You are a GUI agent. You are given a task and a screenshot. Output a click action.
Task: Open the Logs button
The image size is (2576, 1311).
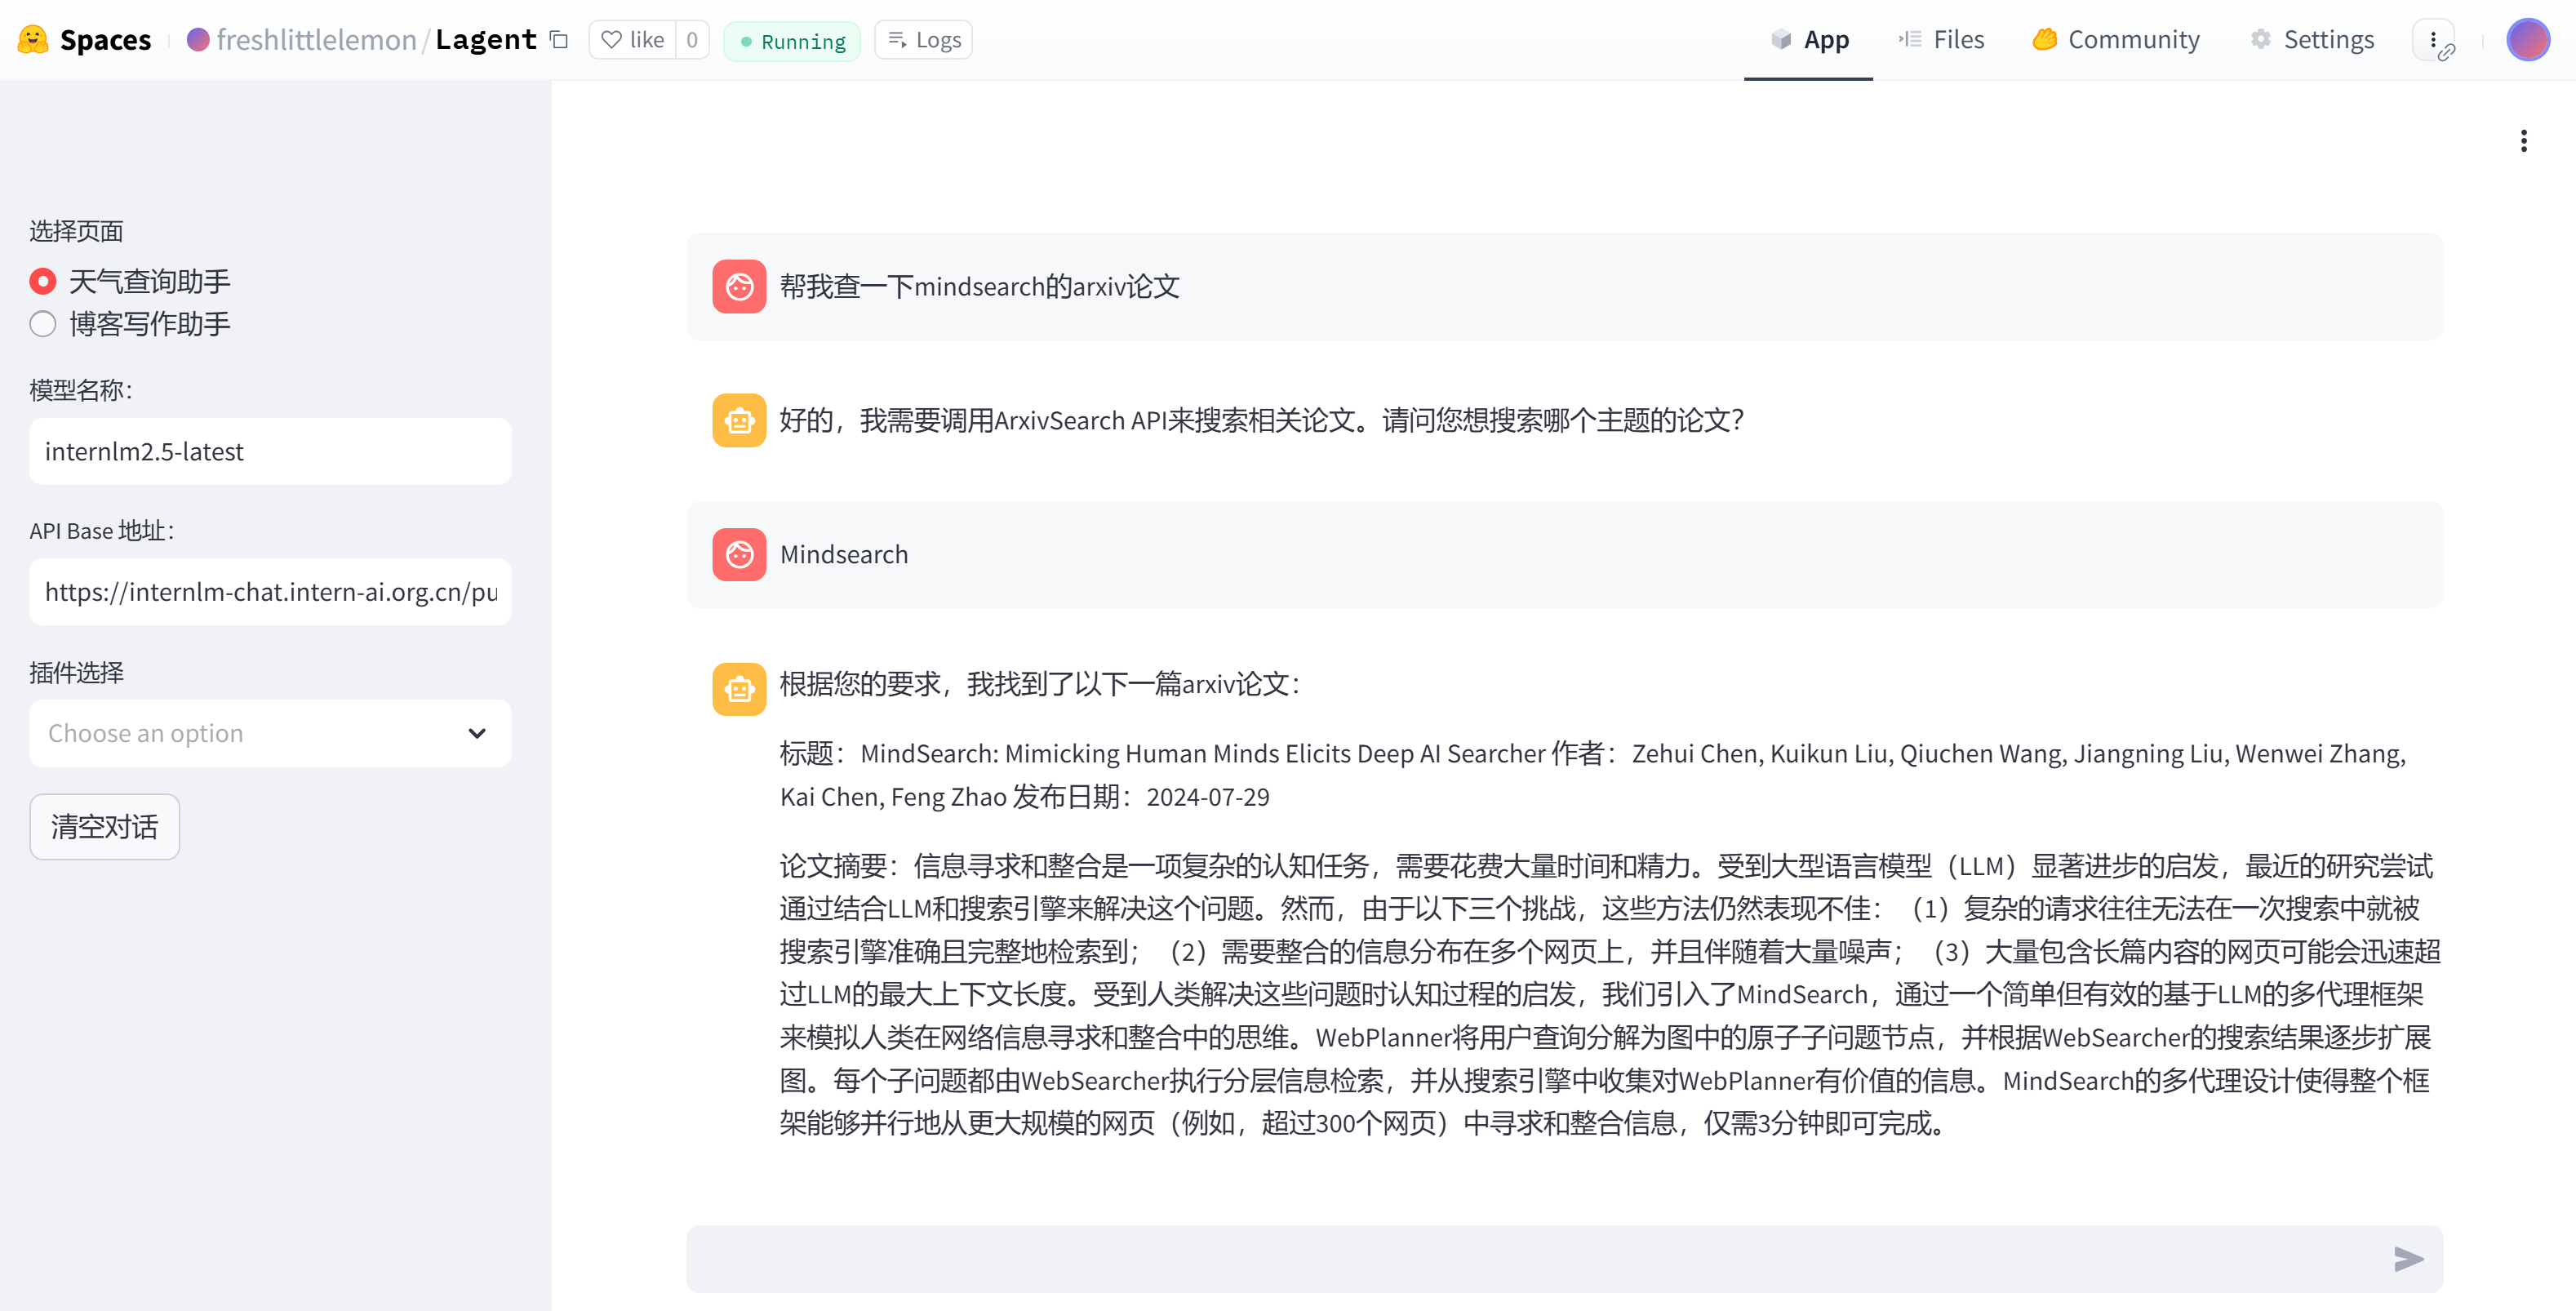pos(923,40)
